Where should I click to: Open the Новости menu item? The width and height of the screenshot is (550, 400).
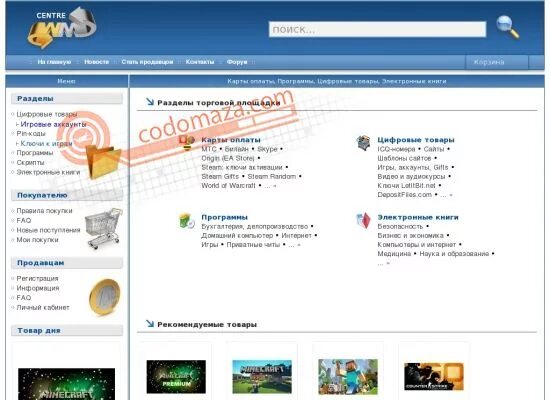coord(96,62)
